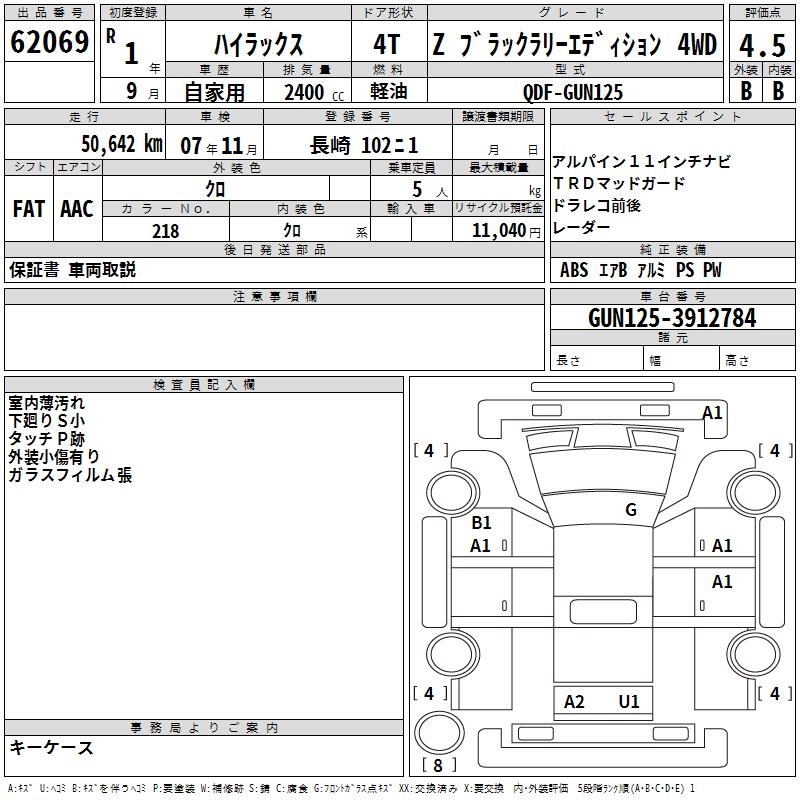Click the air conditioner value AAC

(x=77, y=209)
